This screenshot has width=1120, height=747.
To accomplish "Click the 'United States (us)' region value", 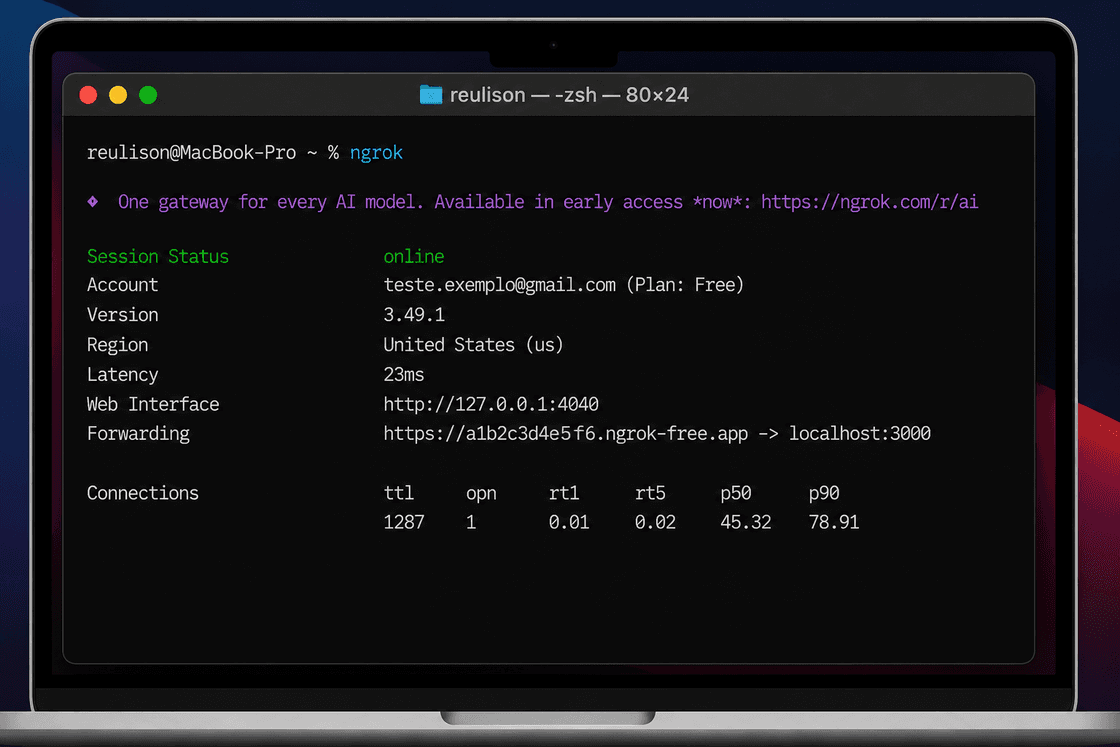I will click(474, 345).
